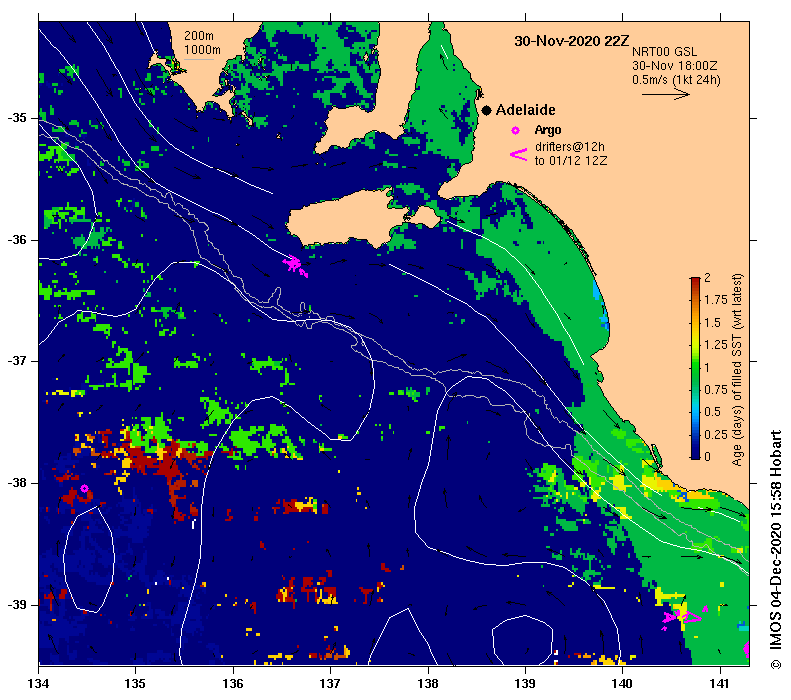Click the 0.5m/s velocity scale arrow
The height and width of the screenshot is (700, 791).
[x=665, y=94]
